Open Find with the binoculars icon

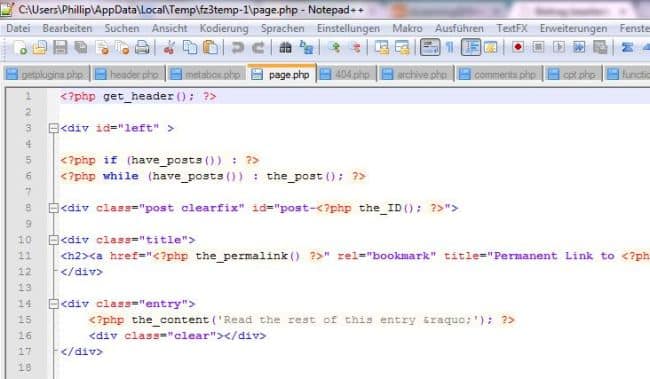tap(285, 48)
